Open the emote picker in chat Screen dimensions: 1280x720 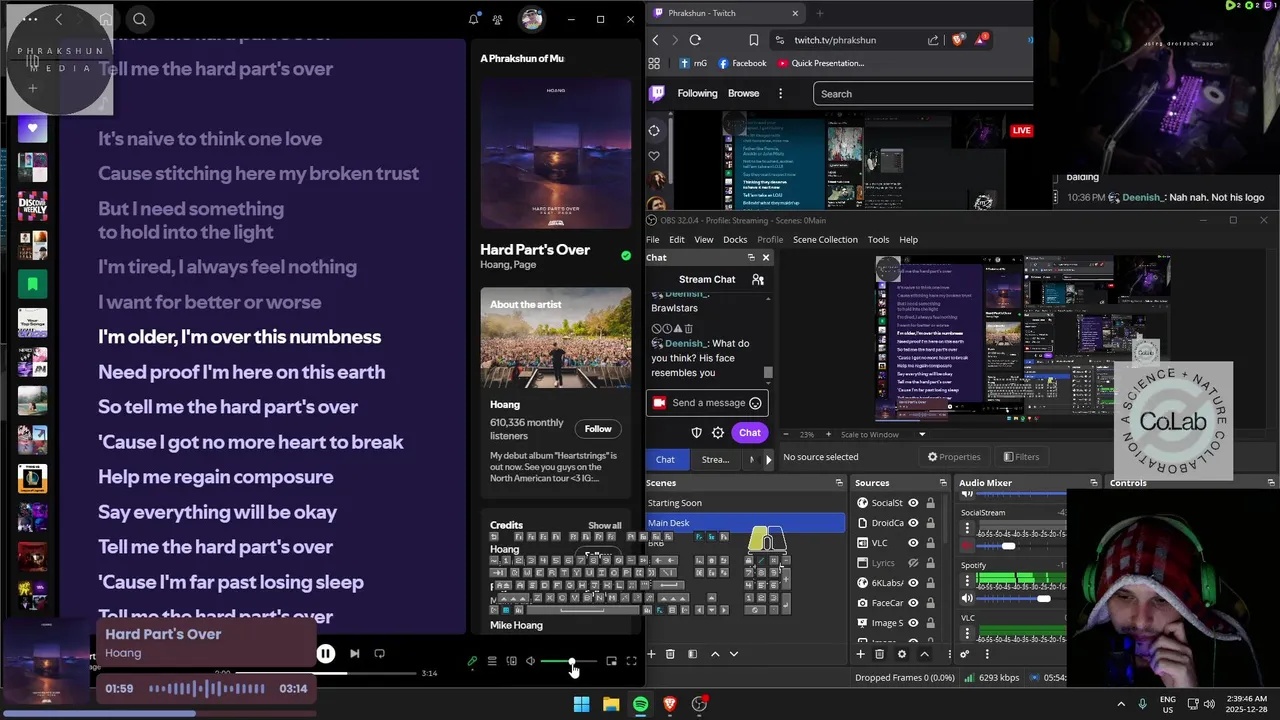755,403
